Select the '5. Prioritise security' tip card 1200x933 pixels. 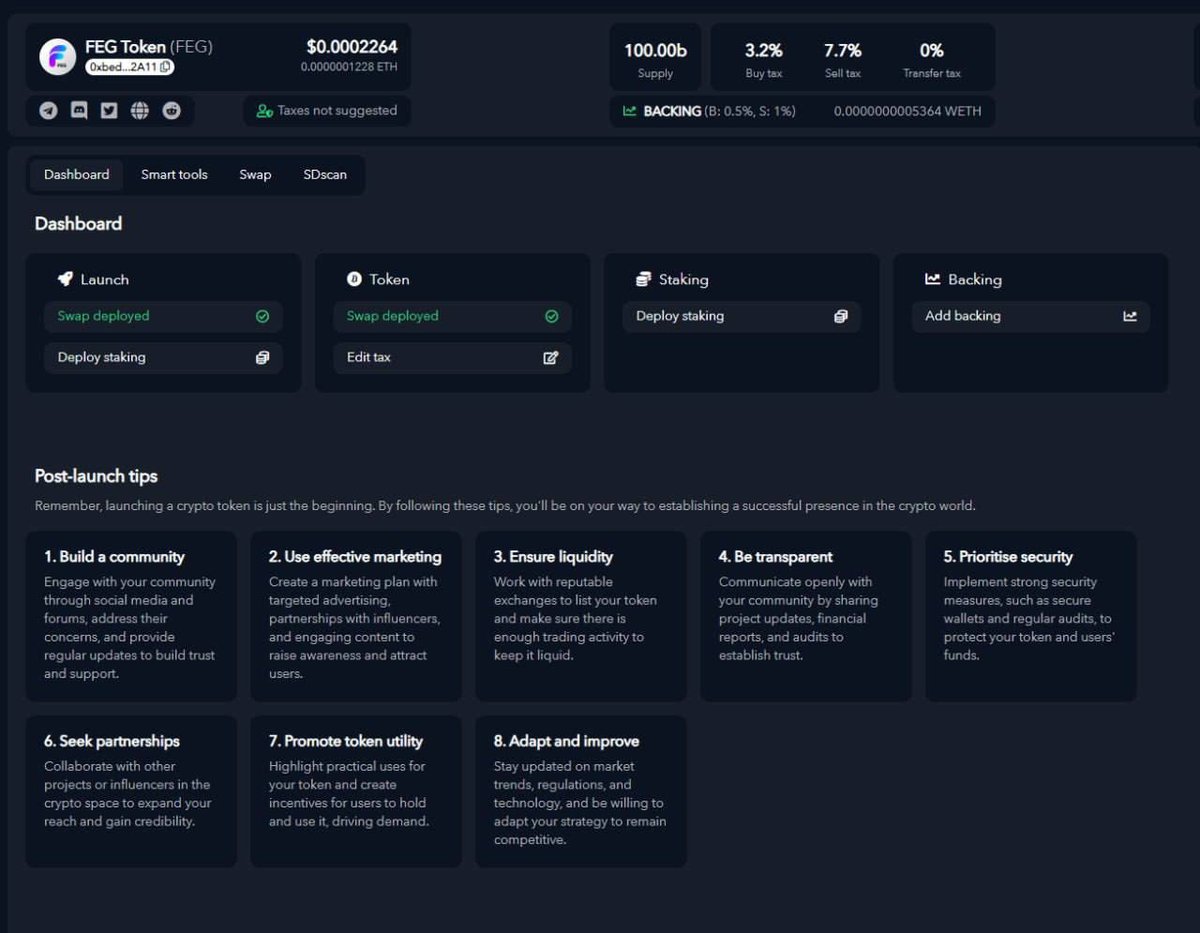[x=1031, y=616]
